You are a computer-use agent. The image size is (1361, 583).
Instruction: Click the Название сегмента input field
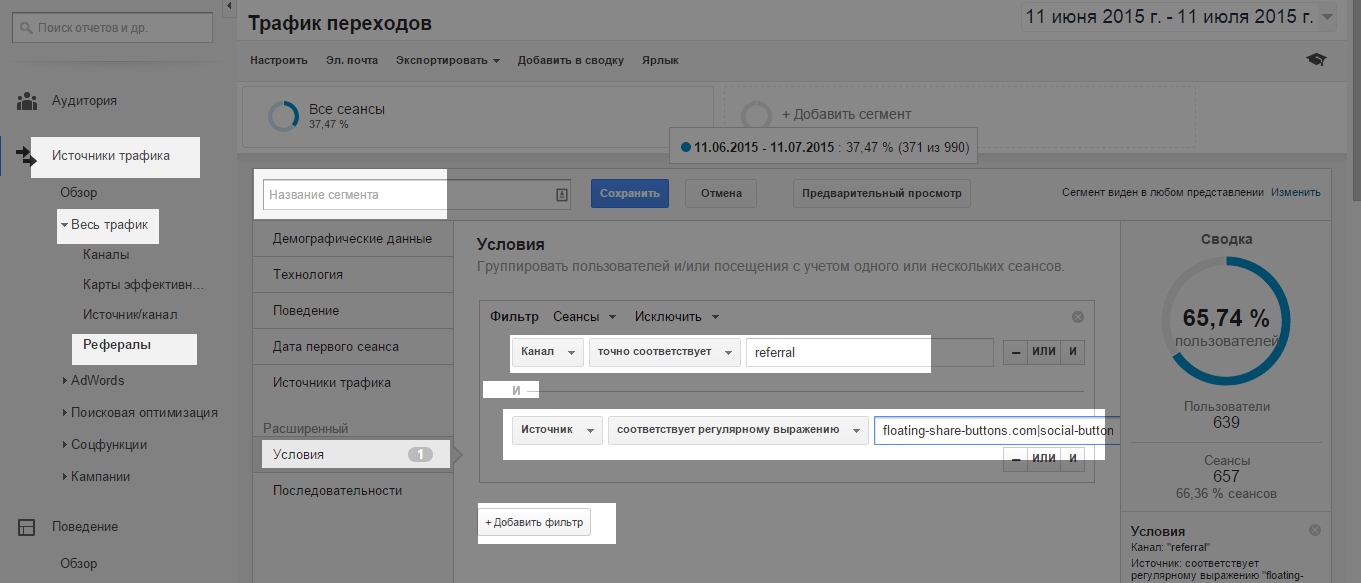tap(408, 195)
